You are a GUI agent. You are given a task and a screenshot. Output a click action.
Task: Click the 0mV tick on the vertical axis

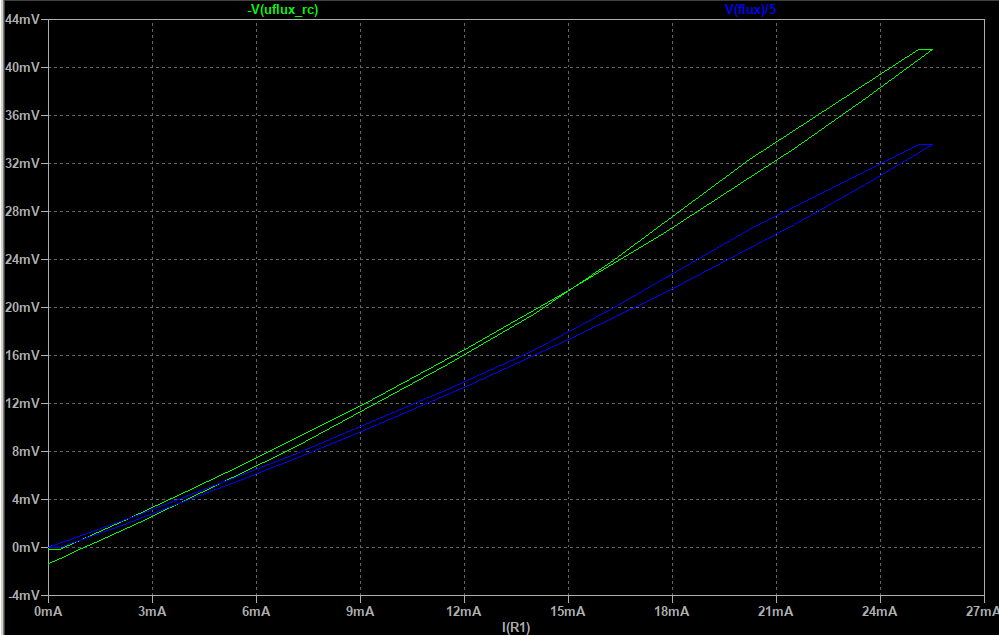tap(24, 547)
